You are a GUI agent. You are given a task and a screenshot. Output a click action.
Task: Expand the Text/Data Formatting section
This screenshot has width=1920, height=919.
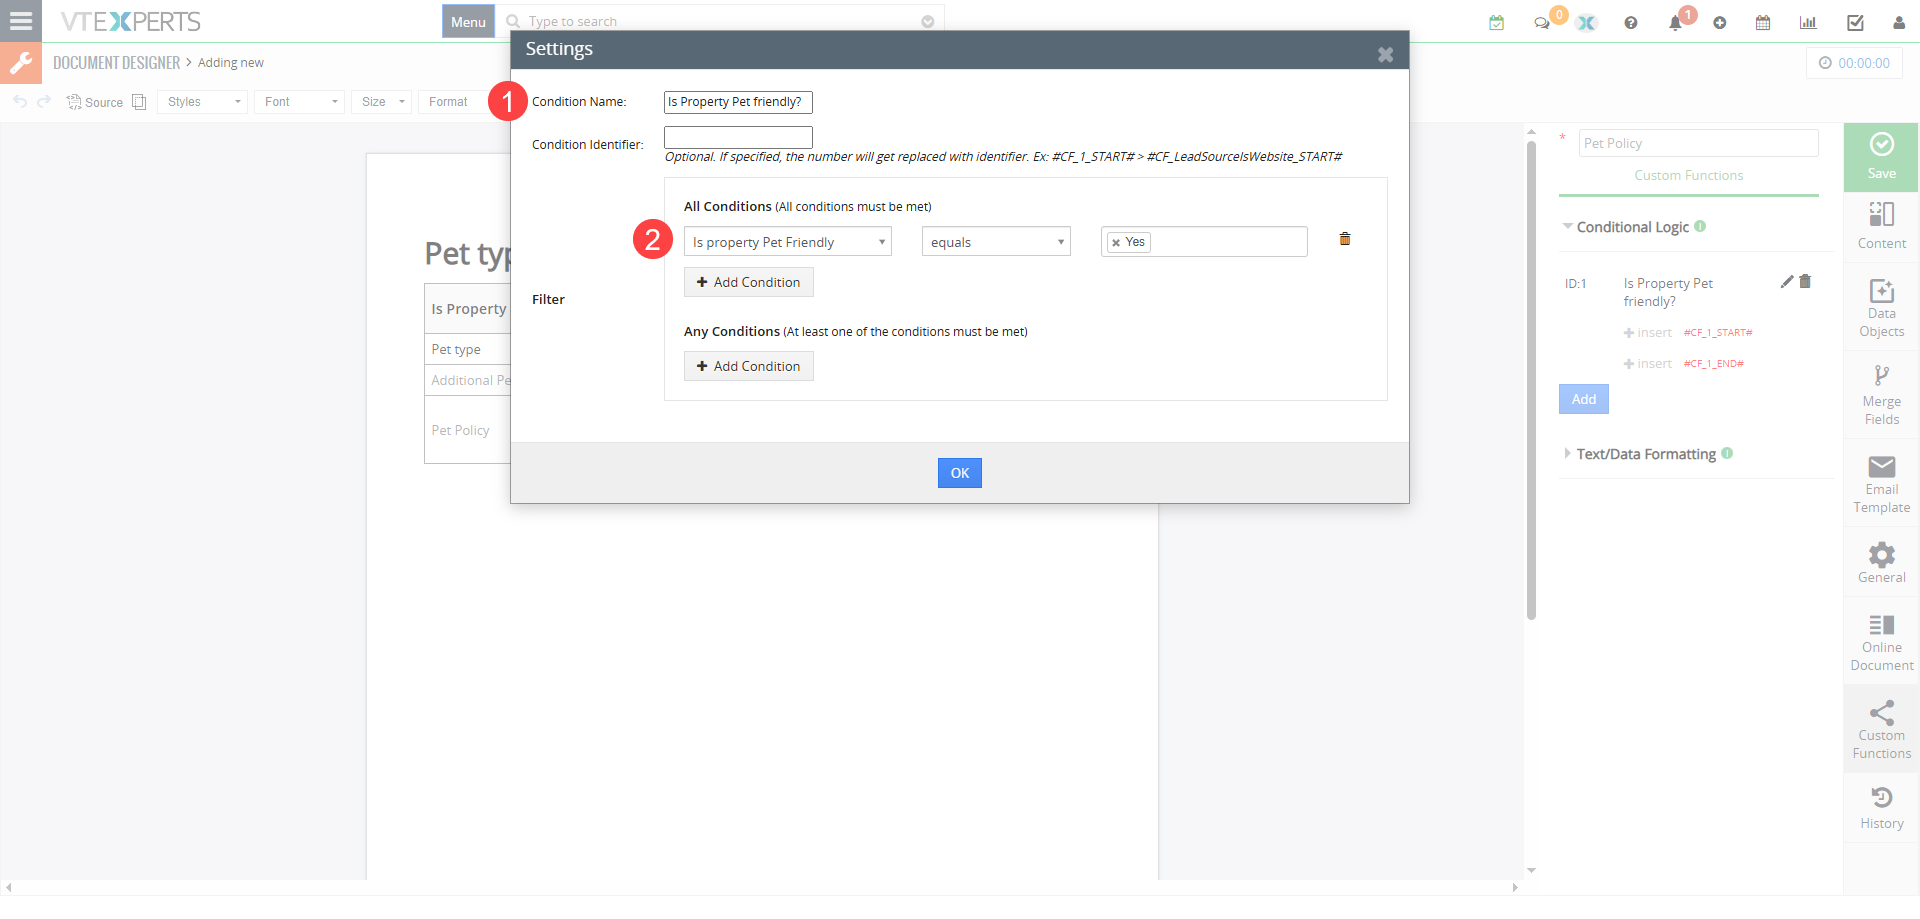(1645, 454)
